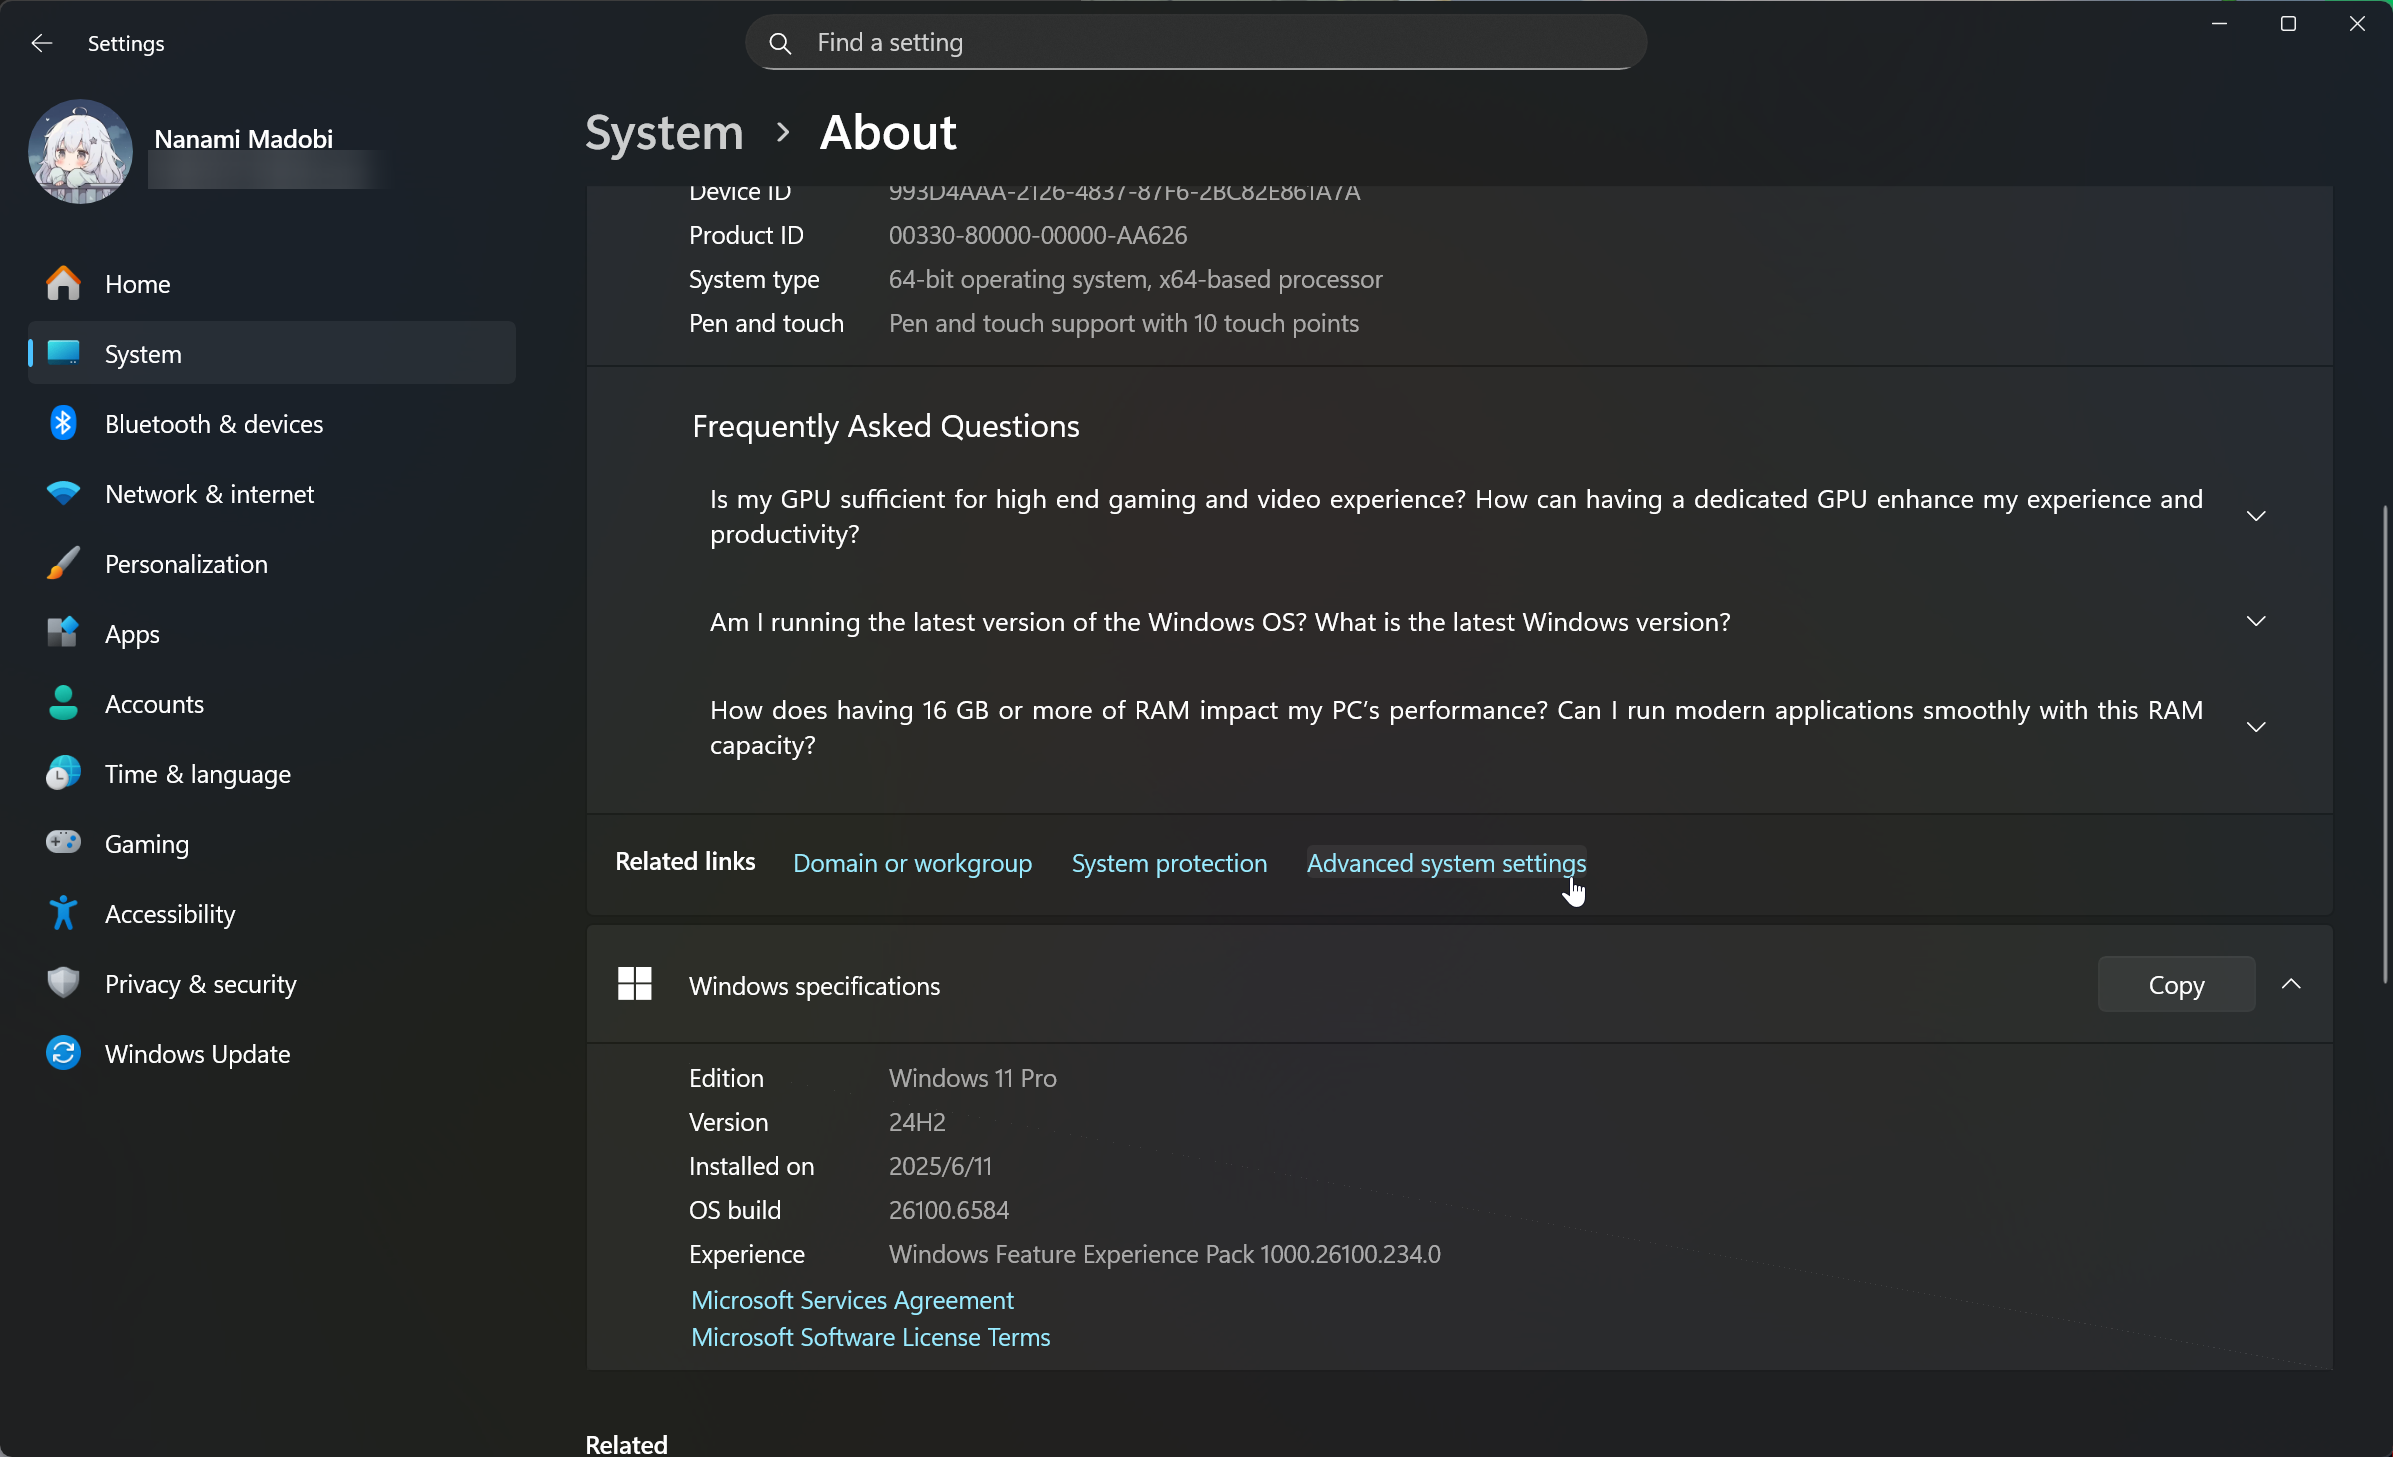Image resolution: width=2393 pixels, height=1457 pixels.
Task: Switch to Privacy & security section
Action: [272, 984]
